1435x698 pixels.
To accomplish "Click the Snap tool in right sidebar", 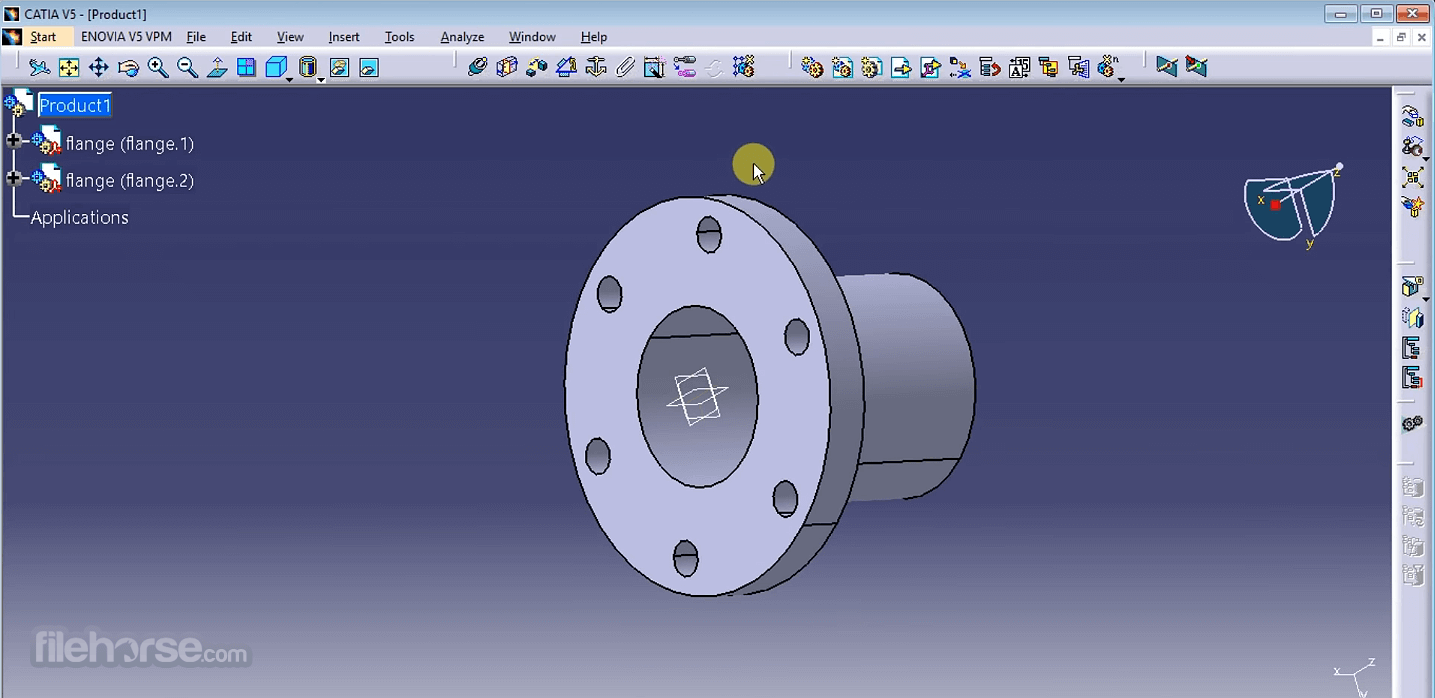I will coord(1412,147).
